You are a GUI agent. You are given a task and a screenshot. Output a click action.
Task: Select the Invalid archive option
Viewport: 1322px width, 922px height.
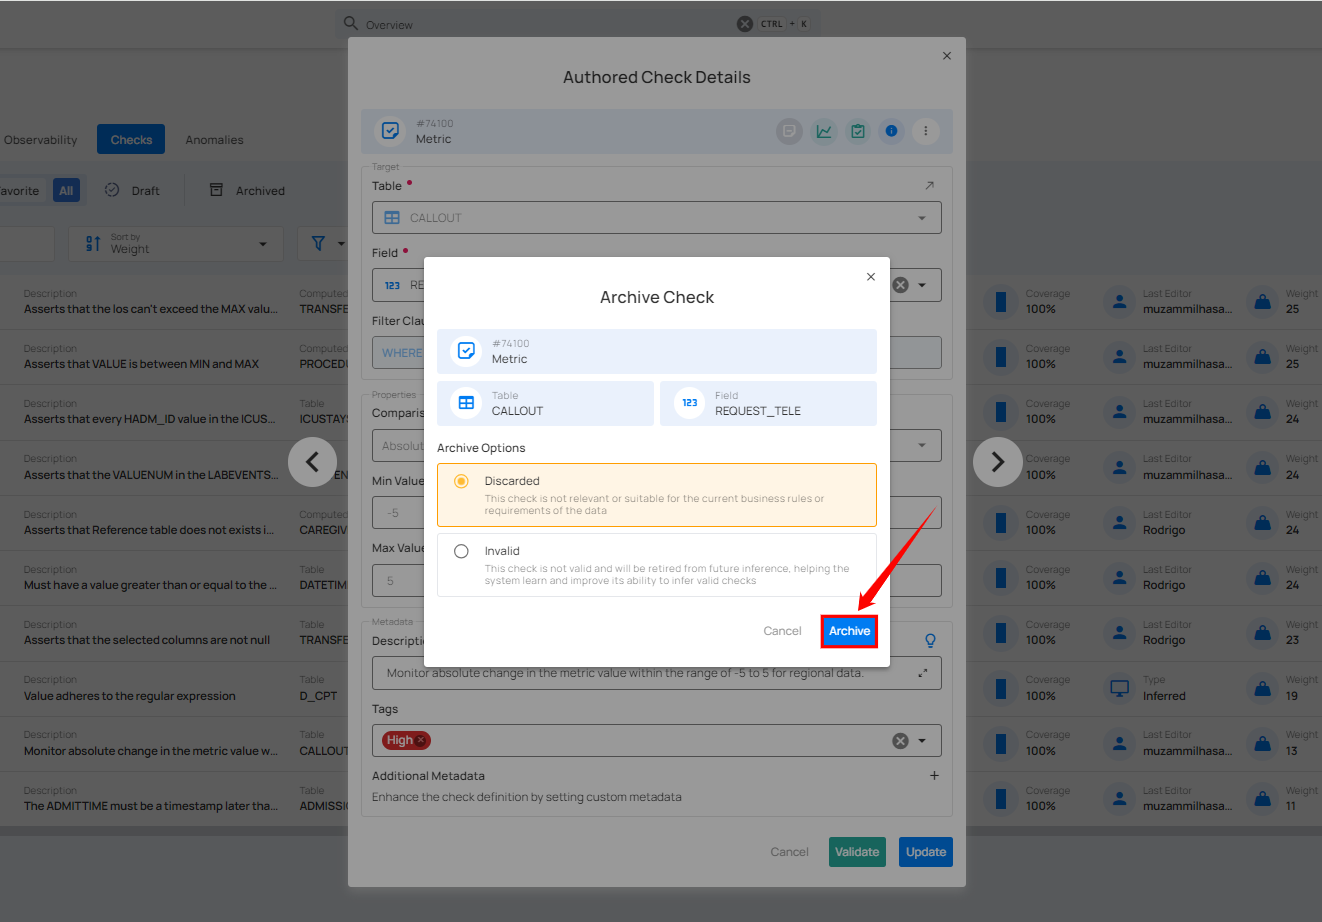point(657,565)
